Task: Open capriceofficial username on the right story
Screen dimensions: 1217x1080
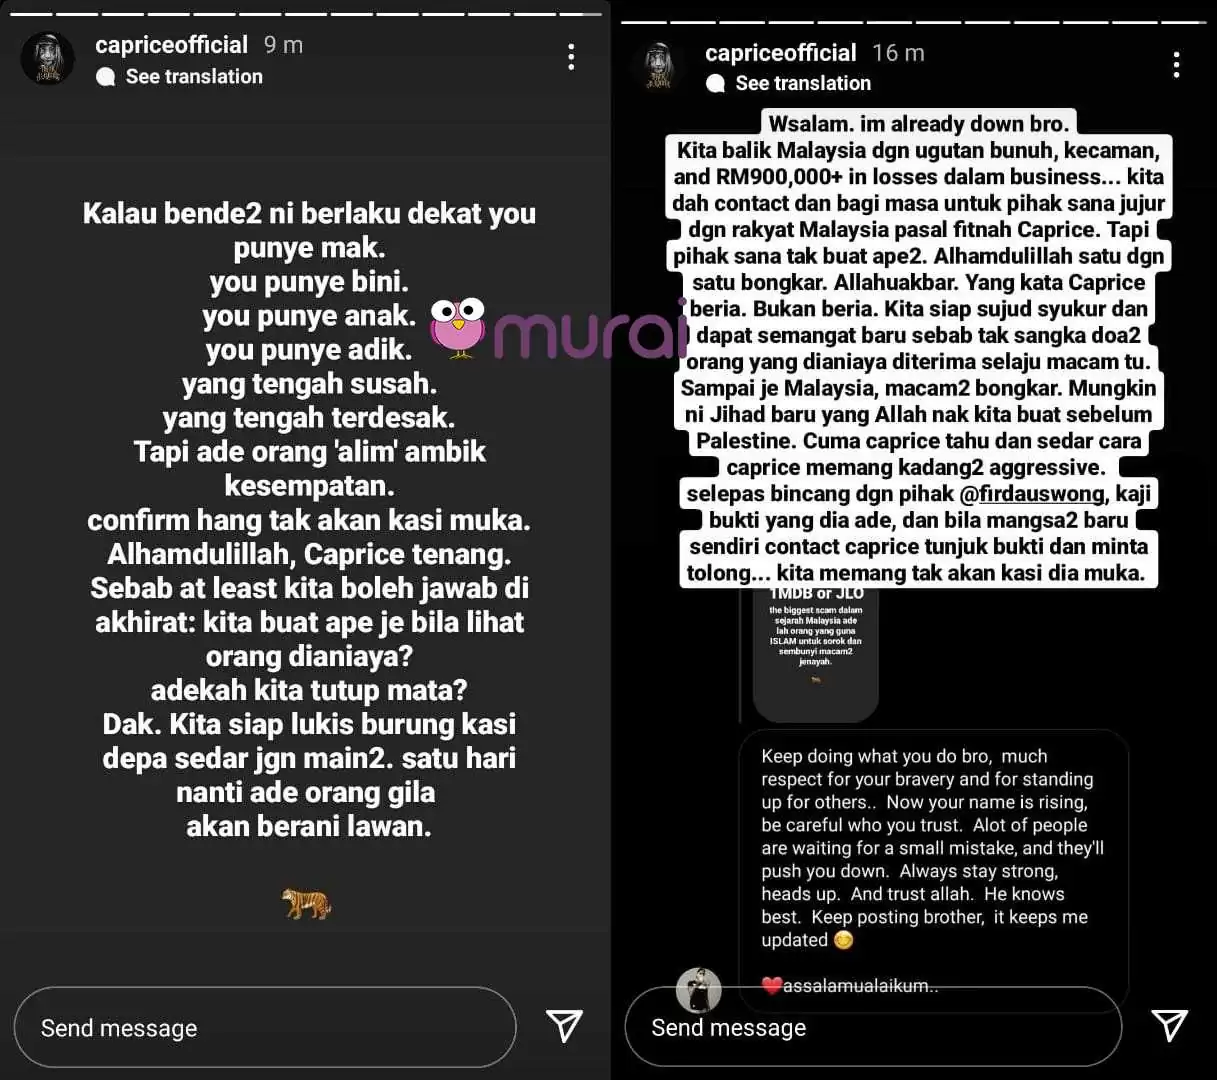Action: (x=780, y=53)
